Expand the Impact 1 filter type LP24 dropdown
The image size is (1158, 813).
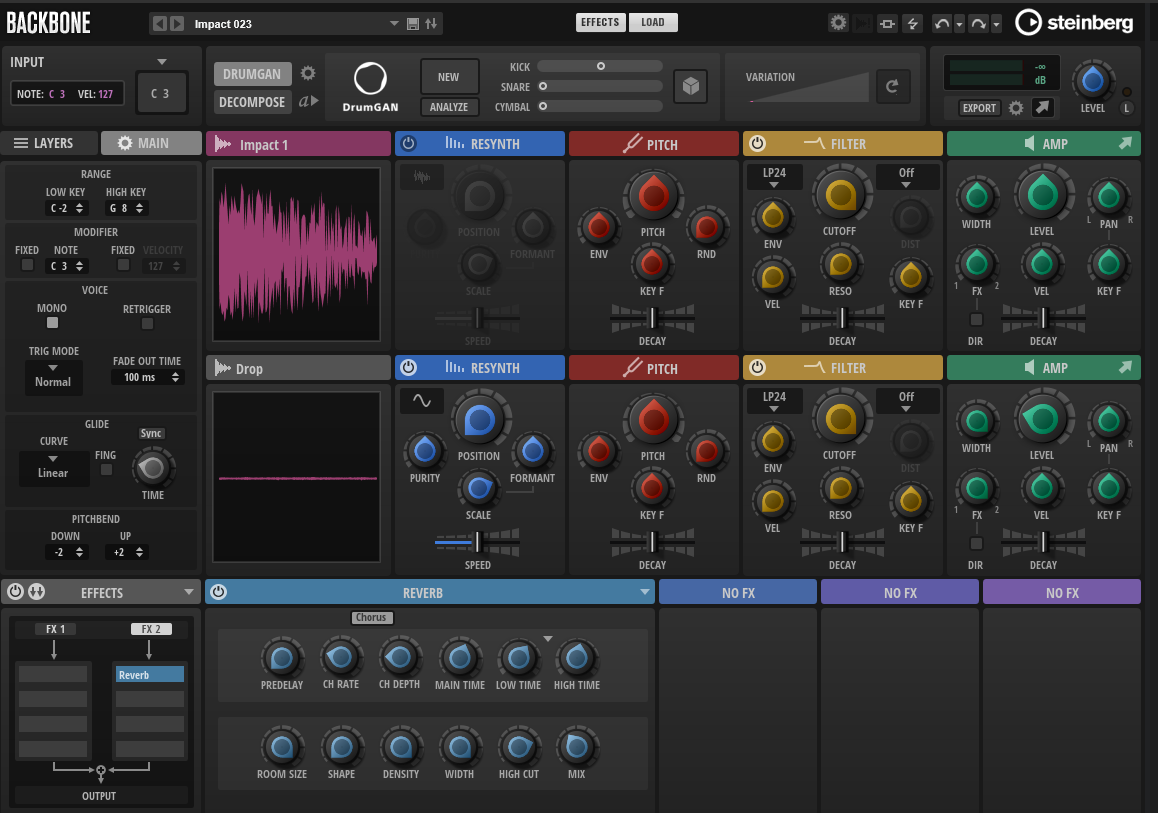click(x=774, y=178)
